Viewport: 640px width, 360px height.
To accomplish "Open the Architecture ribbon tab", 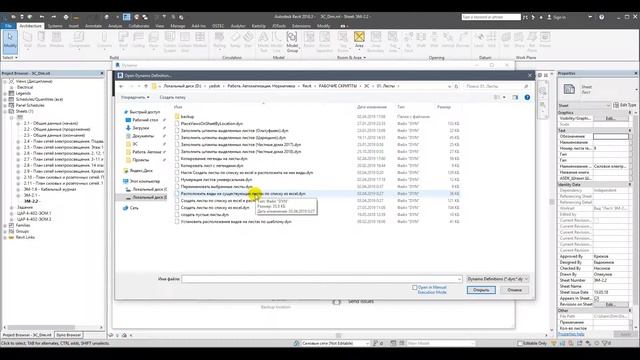I will pyautogui.click(x=31, y=26).
